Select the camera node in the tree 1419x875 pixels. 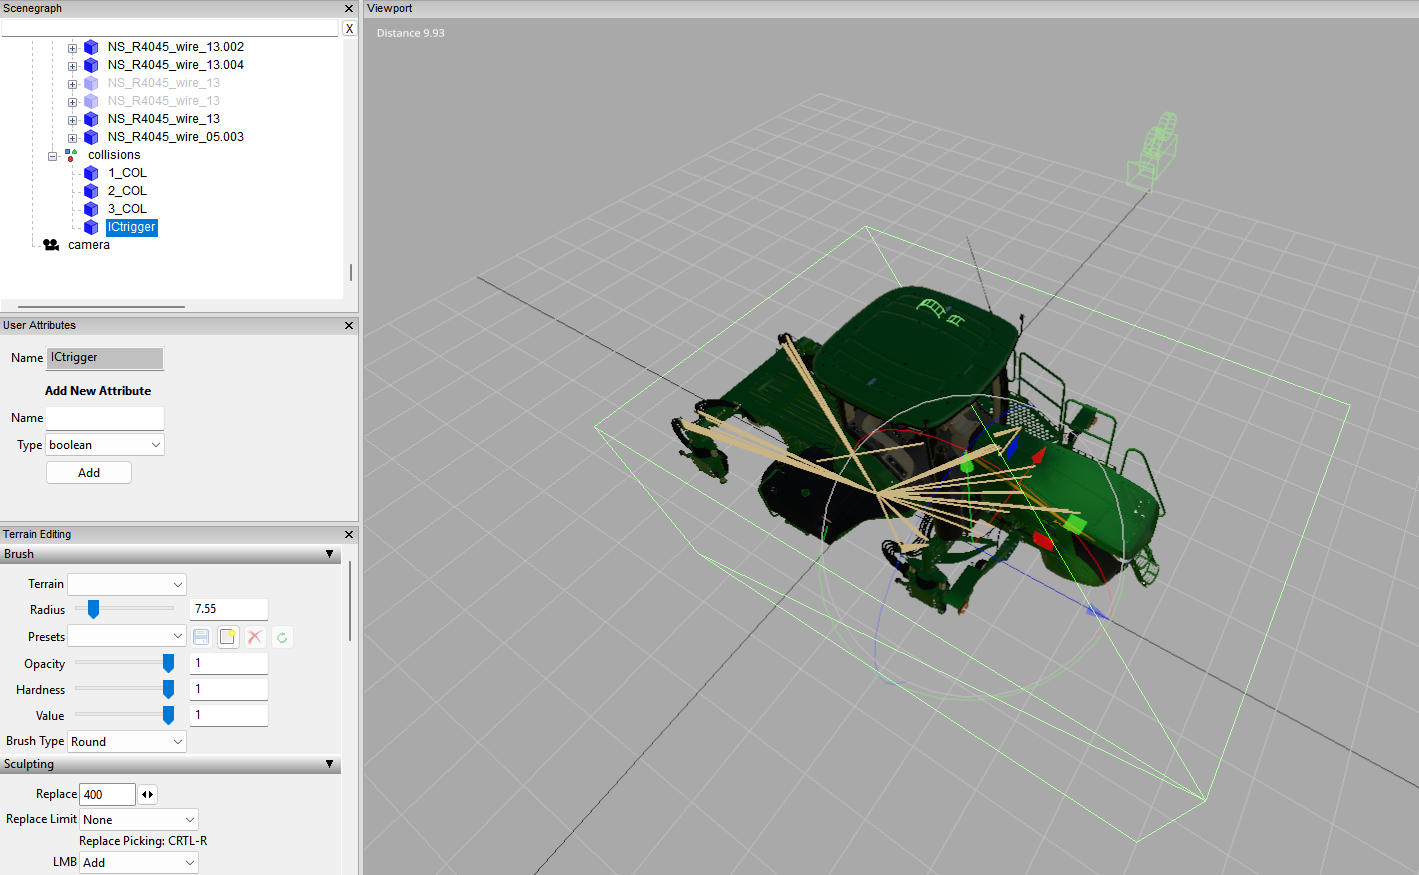[89, 245]
